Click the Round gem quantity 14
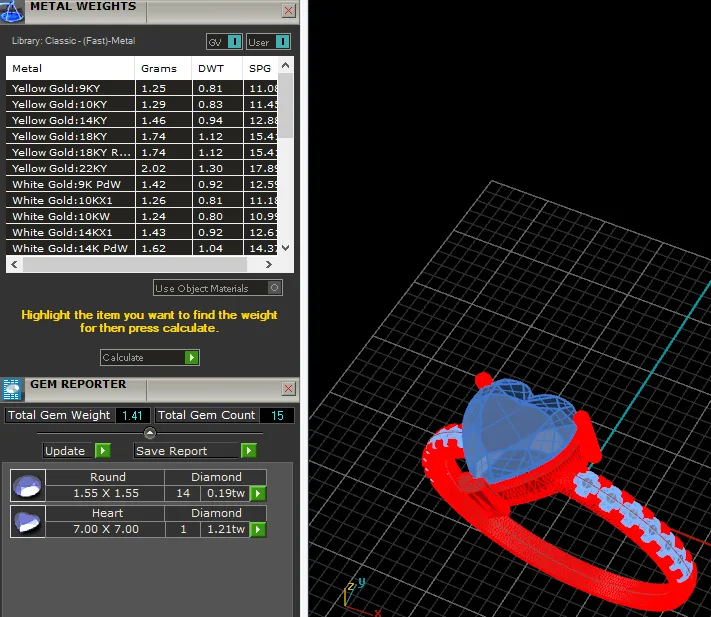This screenshot has width=711, height=617. pos(183,493)
